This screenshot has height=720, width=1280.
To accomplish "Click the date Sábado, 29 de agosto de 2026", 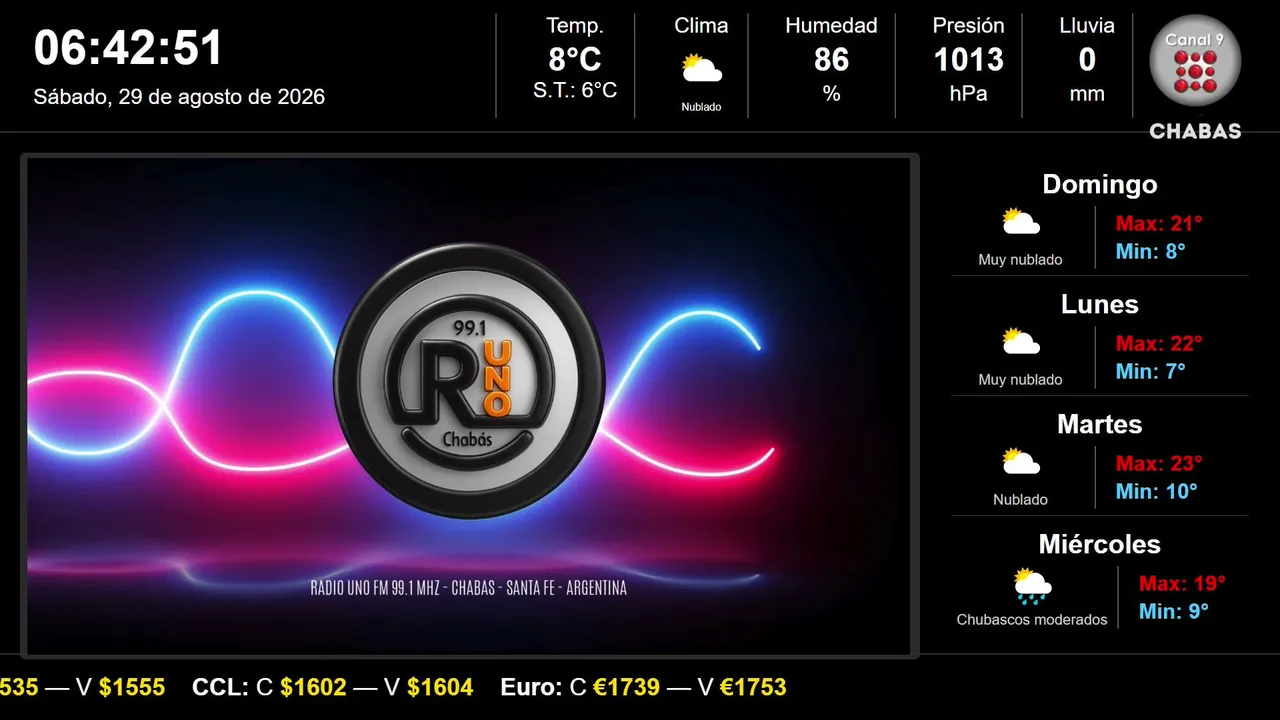I will (x=179, y=97).
